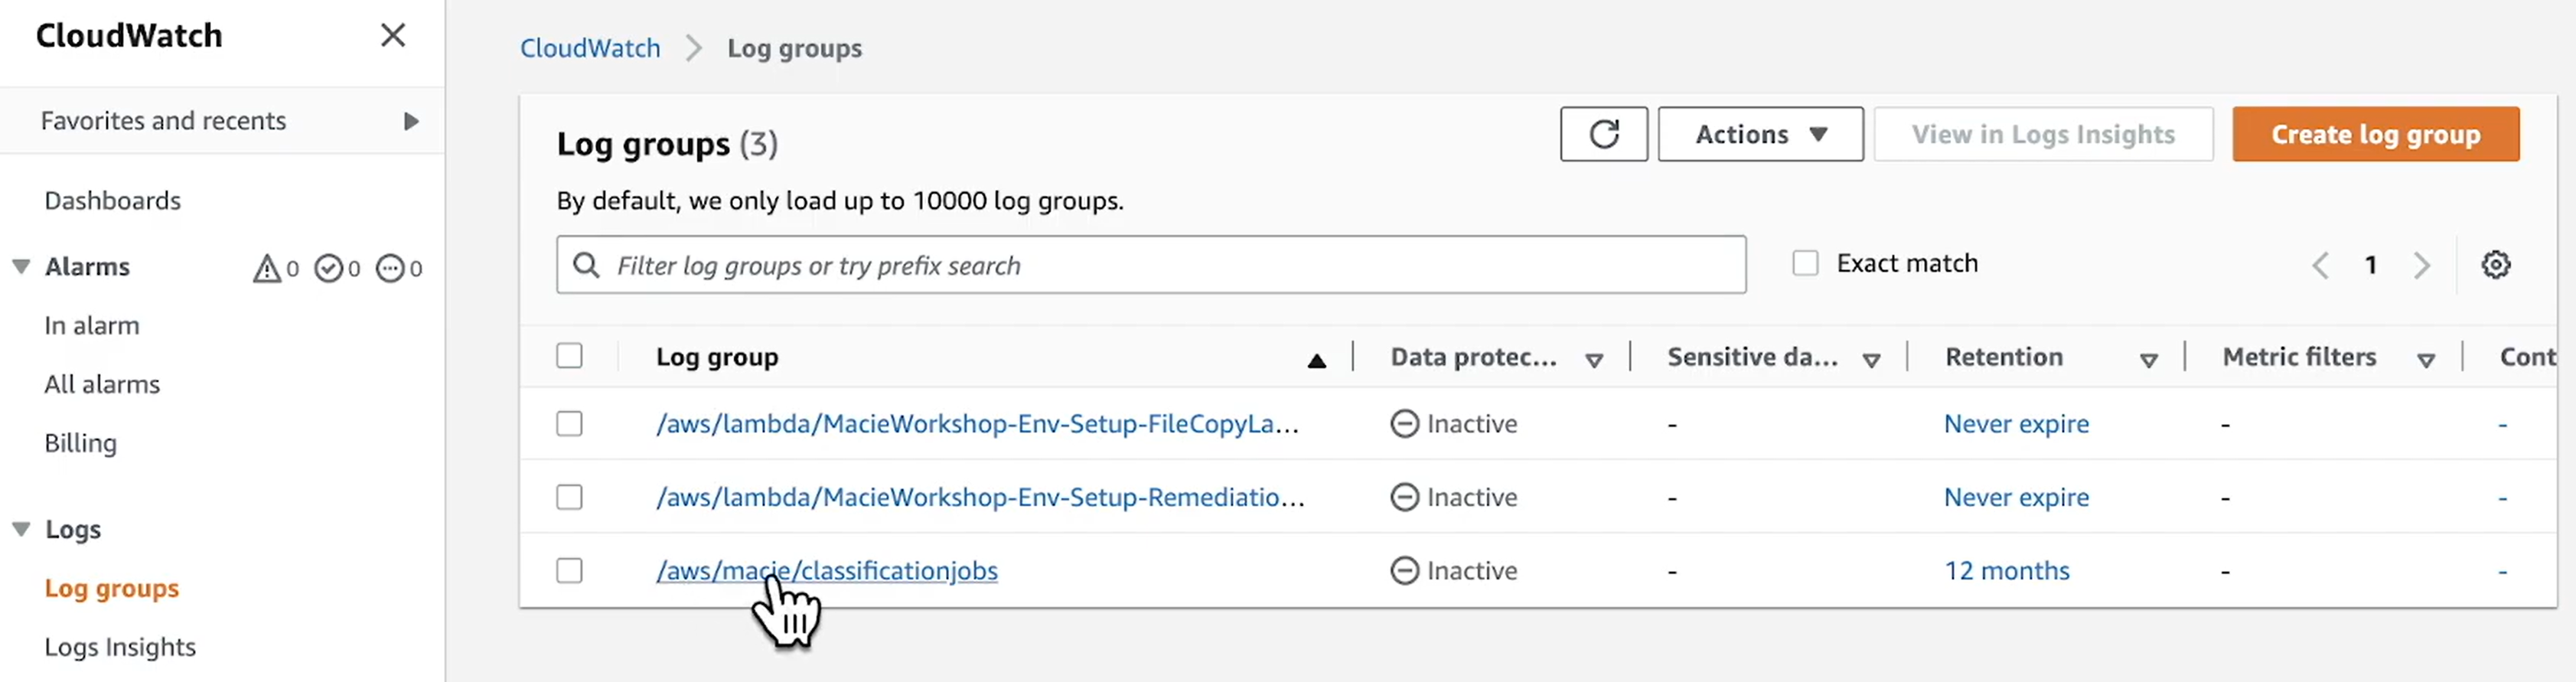Check the Remediatio log group checkbox
Image resolution: width=2576 pixels, height=682 pixels.
click(569, 497)
